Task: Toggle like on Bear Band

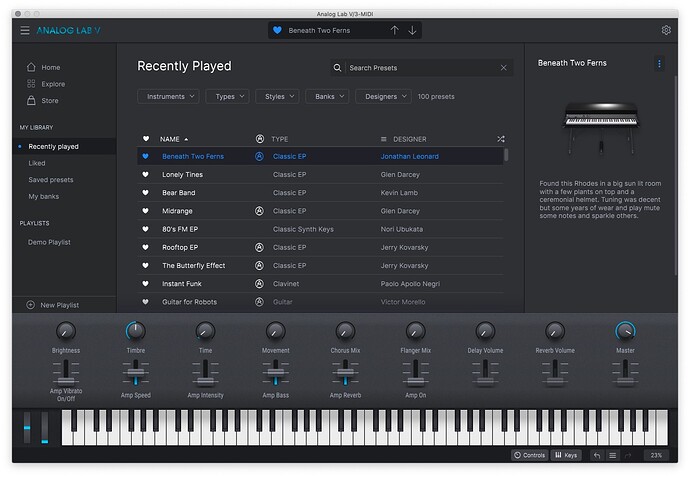Action: [x=146, y=192]
